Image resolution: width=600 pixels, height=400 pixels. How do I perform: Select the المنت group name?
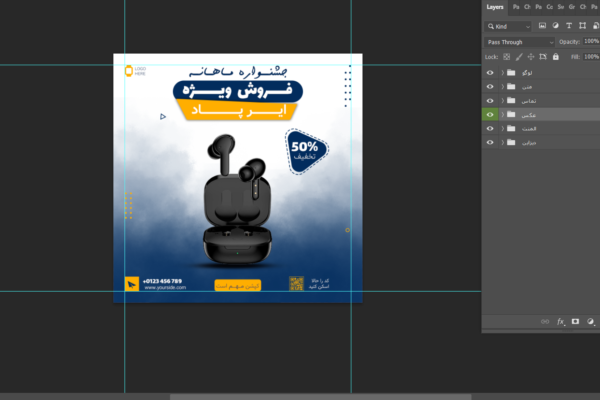529,129
